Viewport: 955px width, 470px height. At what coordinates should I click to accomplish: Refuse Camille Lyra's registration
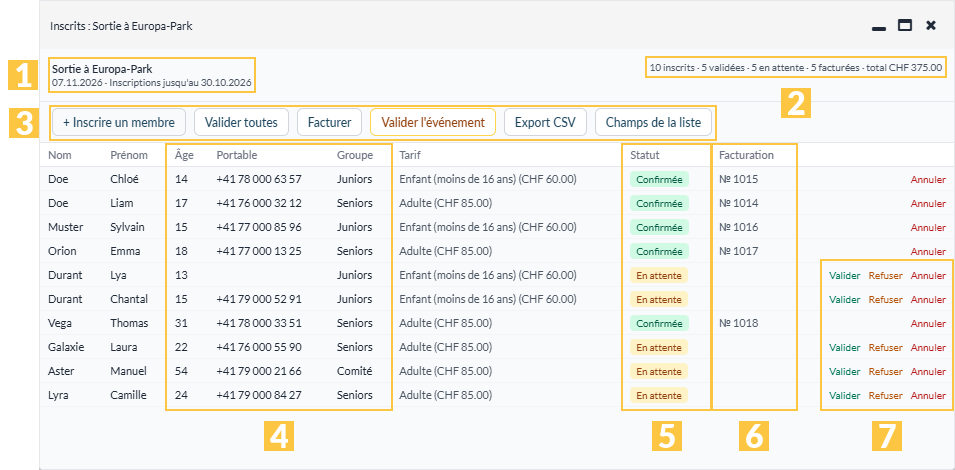click(x=886, y=396)
